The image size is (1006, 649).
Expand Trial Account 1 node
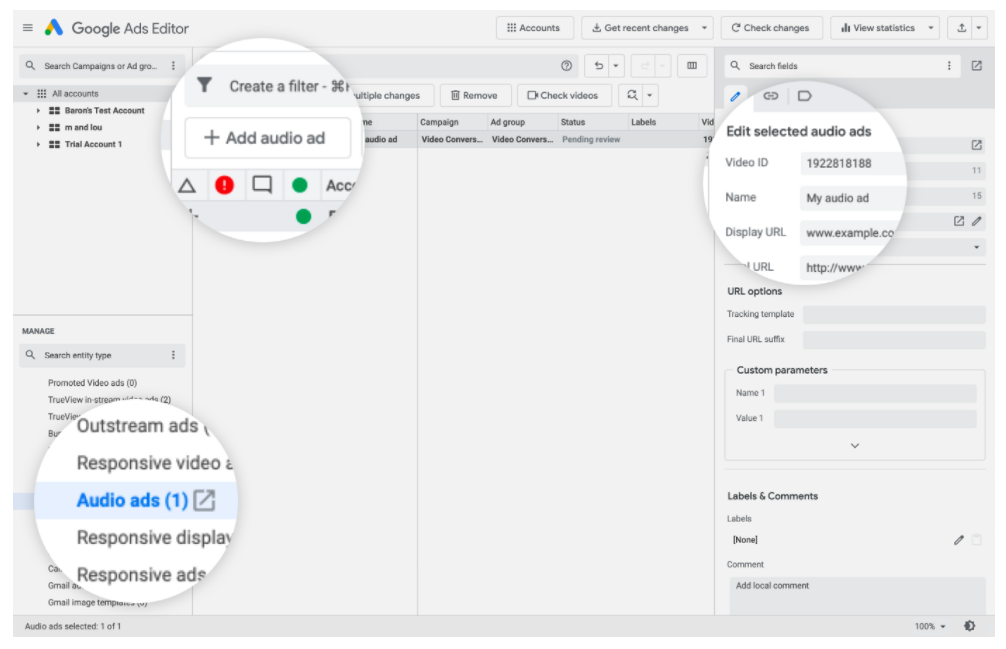pyautogui.click(x=38, y=144)
